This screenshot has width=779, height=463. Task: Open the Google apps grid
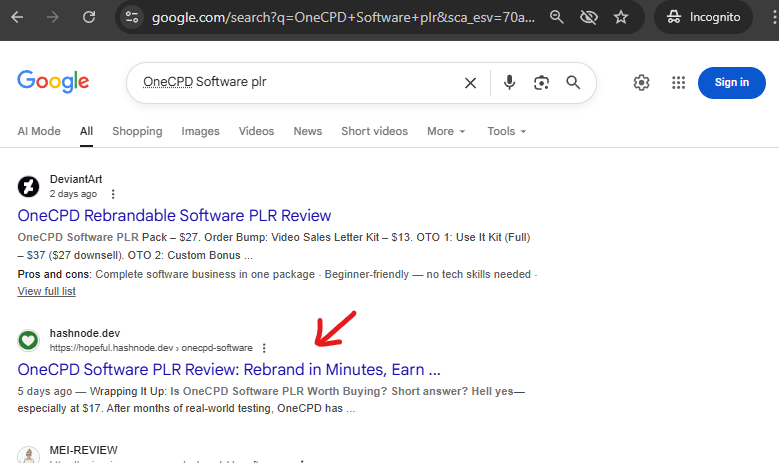point(679,83)
